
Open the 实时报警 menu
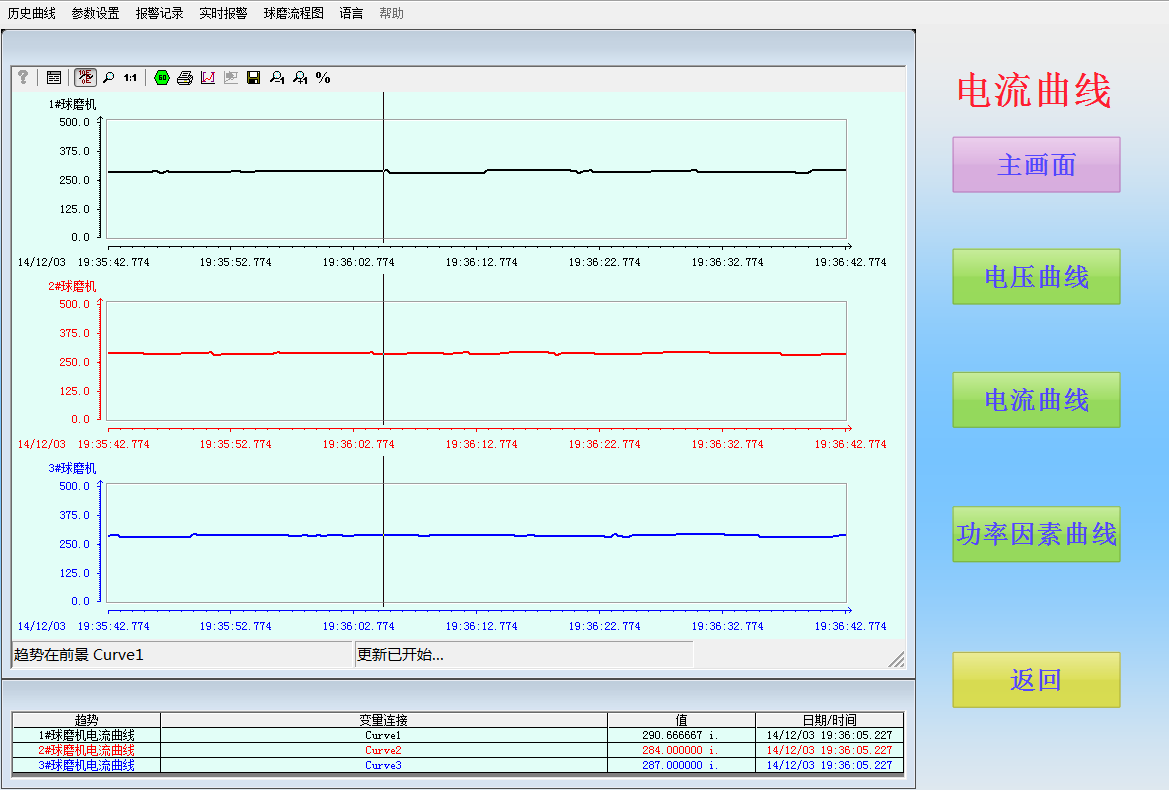[x=224, y=13]
